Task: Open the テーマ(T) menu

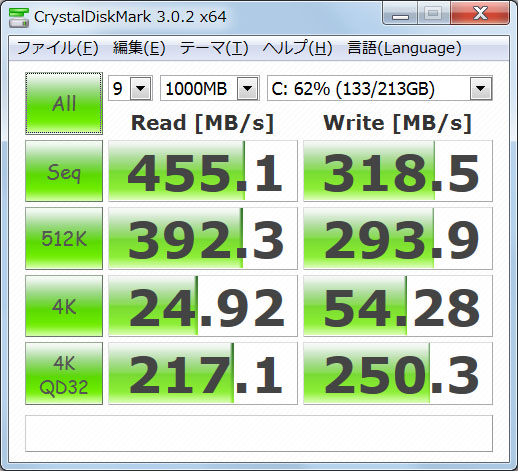Action: tap(214, 48)
